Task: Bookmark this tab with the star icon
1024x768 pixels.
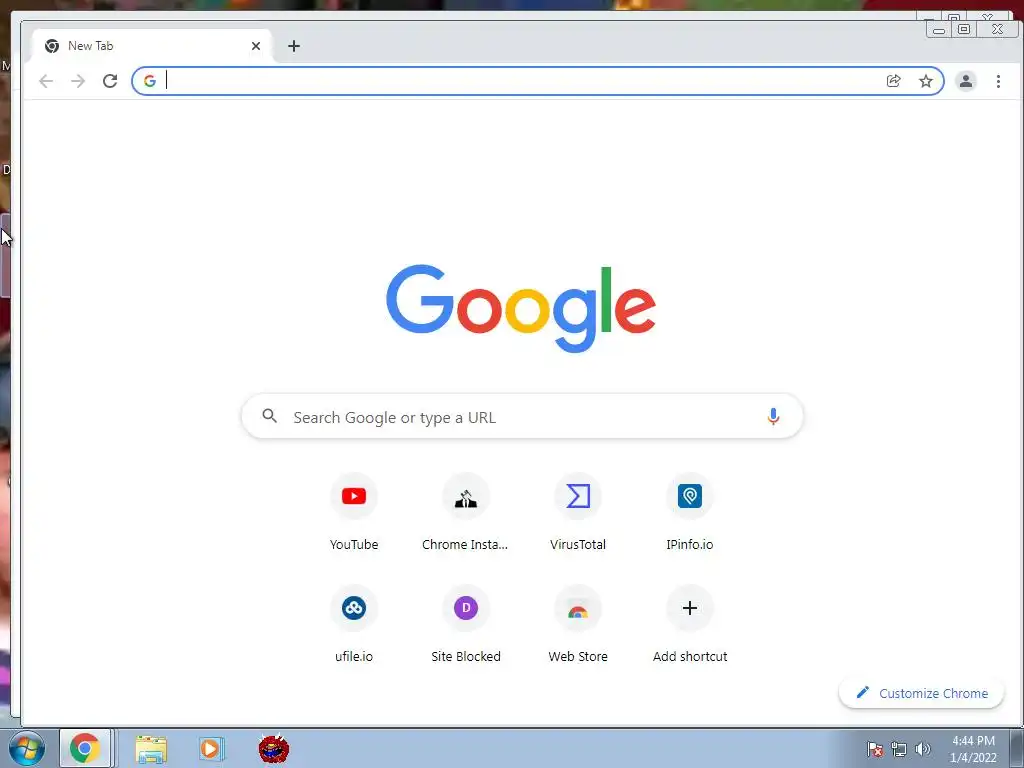Action: click(x=925, y=81)
